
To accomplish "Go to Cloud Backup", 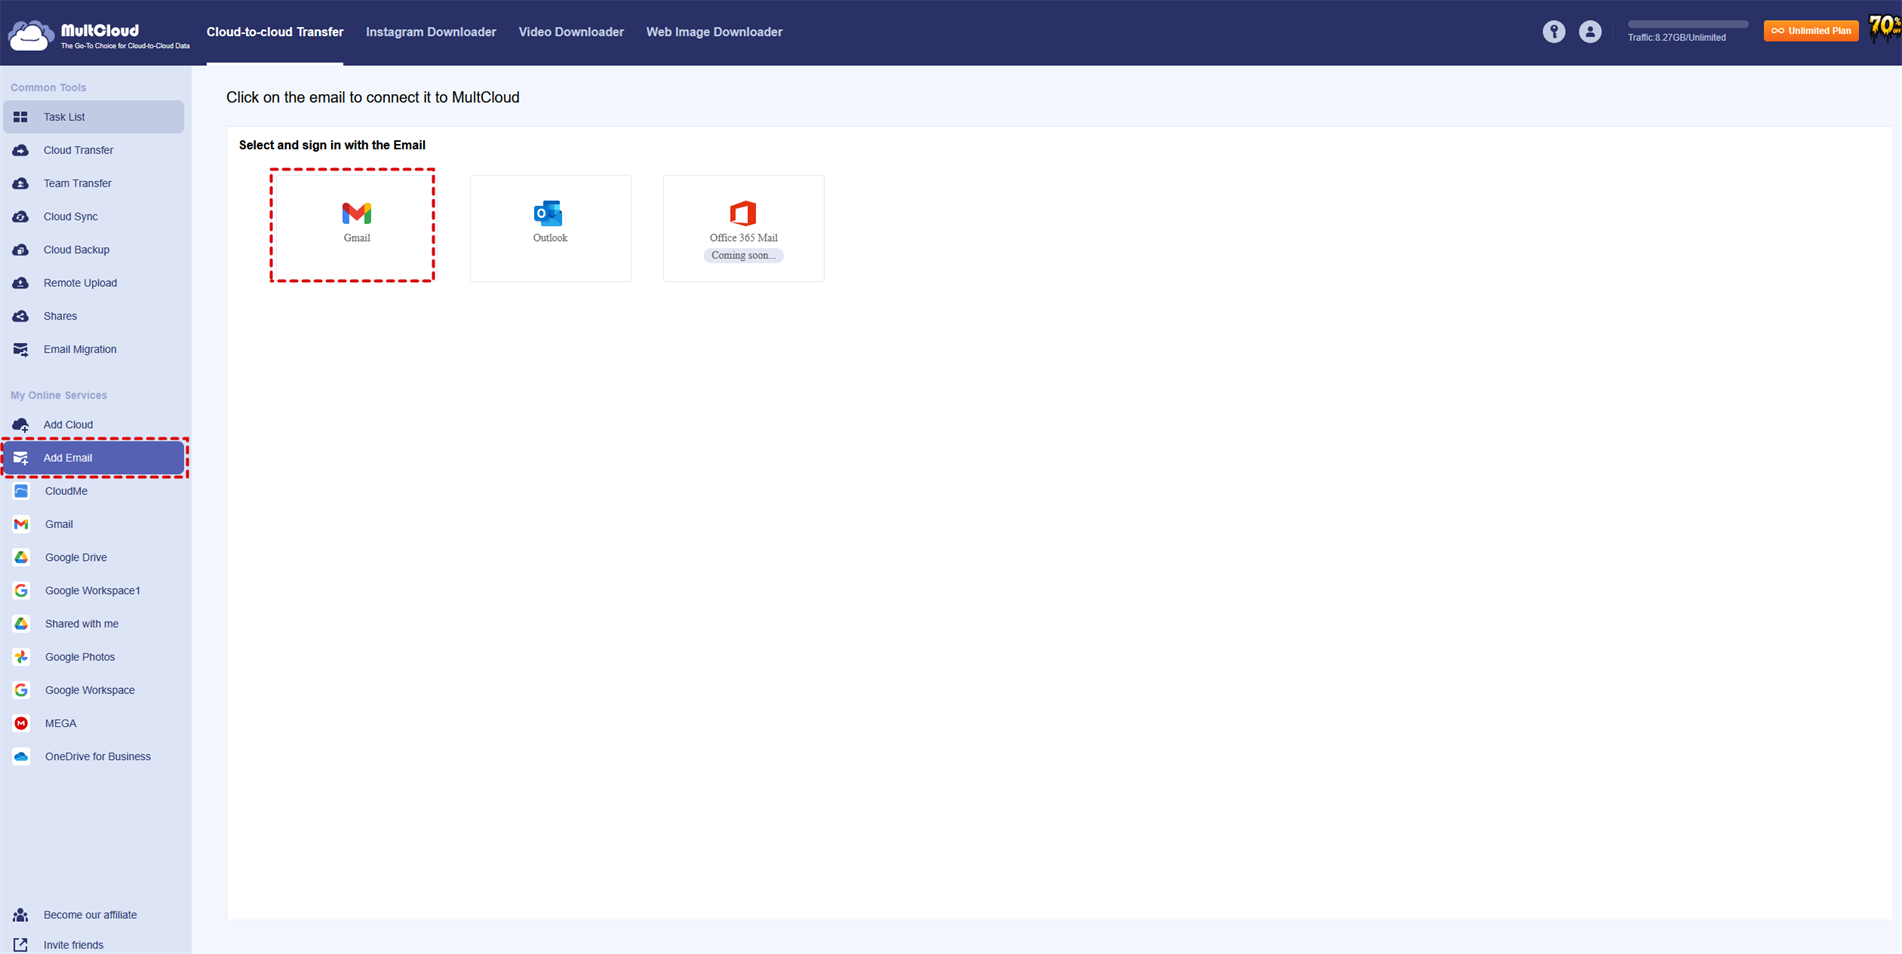I will (x=93, y=250).
